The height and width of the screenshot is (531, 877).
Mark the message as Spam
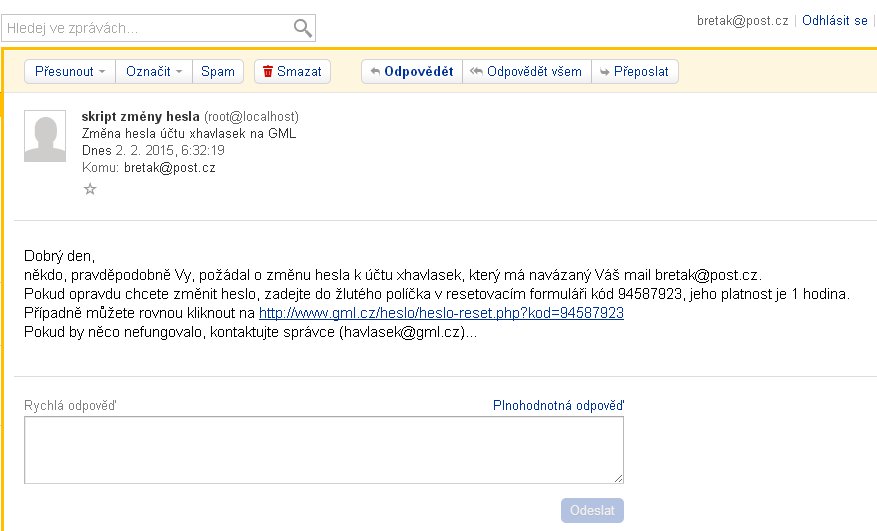point(218,71)
